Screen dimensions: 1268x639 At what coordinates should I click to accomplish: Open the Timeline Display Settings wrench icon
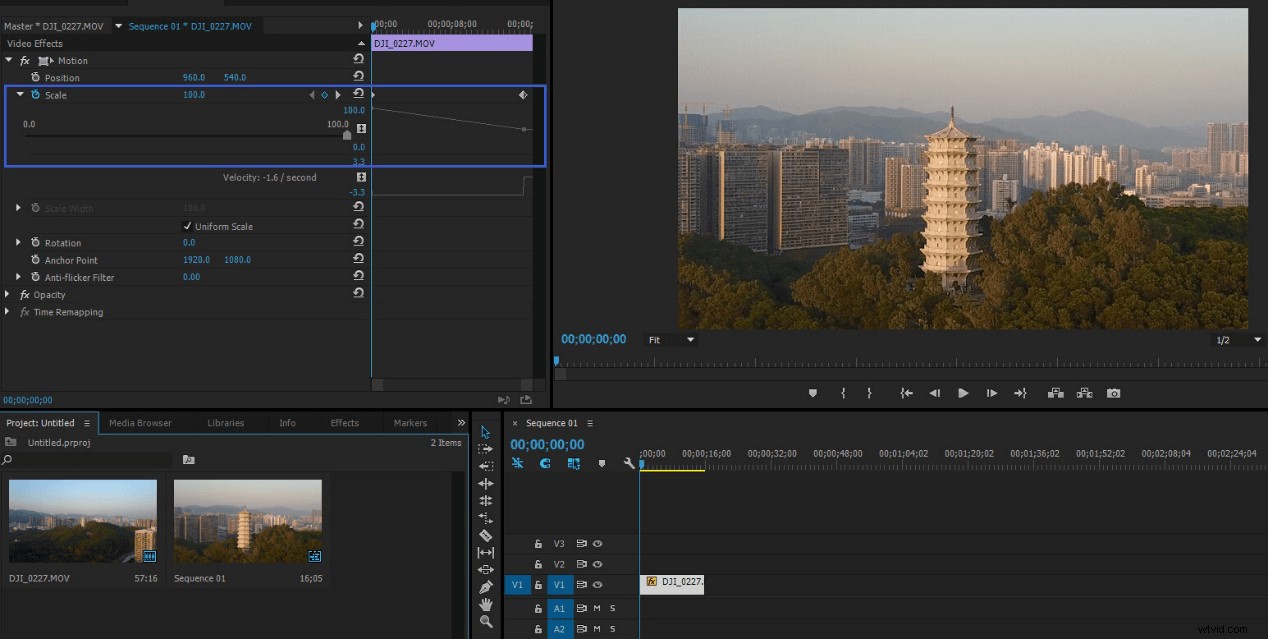tap(630, 463)
